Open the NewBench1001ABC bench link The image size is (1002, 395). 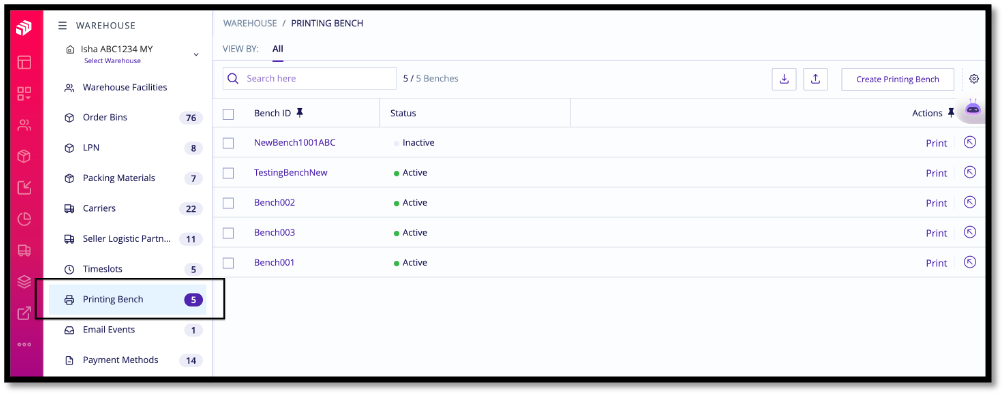click(295, 143)
